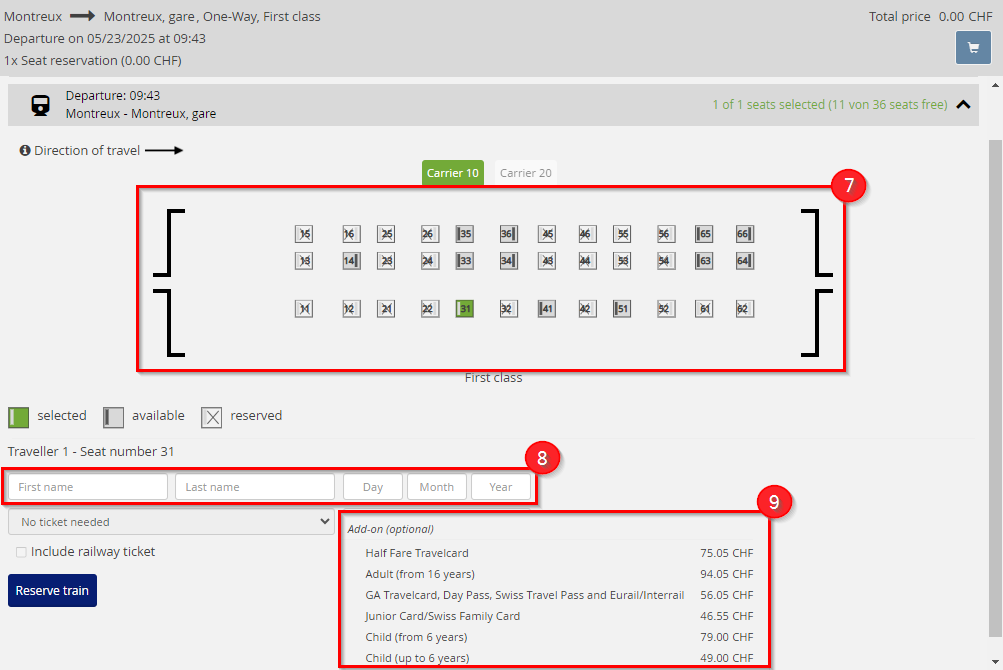Pick available seat 51
This screenshot has height=670, width=1003.
coord(622,308)
